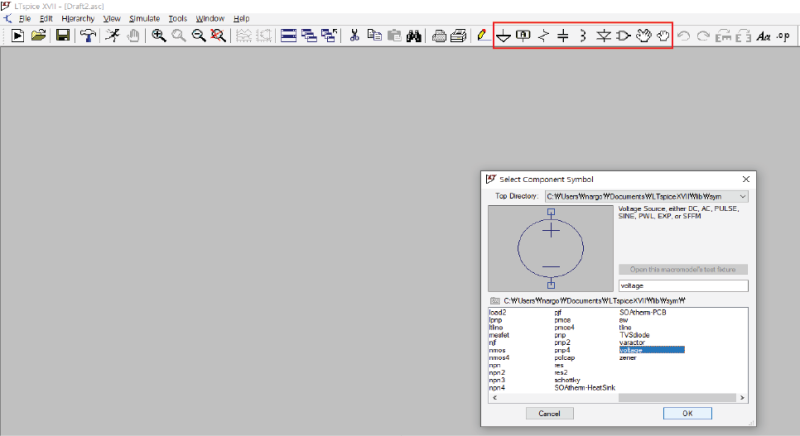Click the Zoom In magnifier icon
The image size is (800, 436).
(x=158, y=36)
